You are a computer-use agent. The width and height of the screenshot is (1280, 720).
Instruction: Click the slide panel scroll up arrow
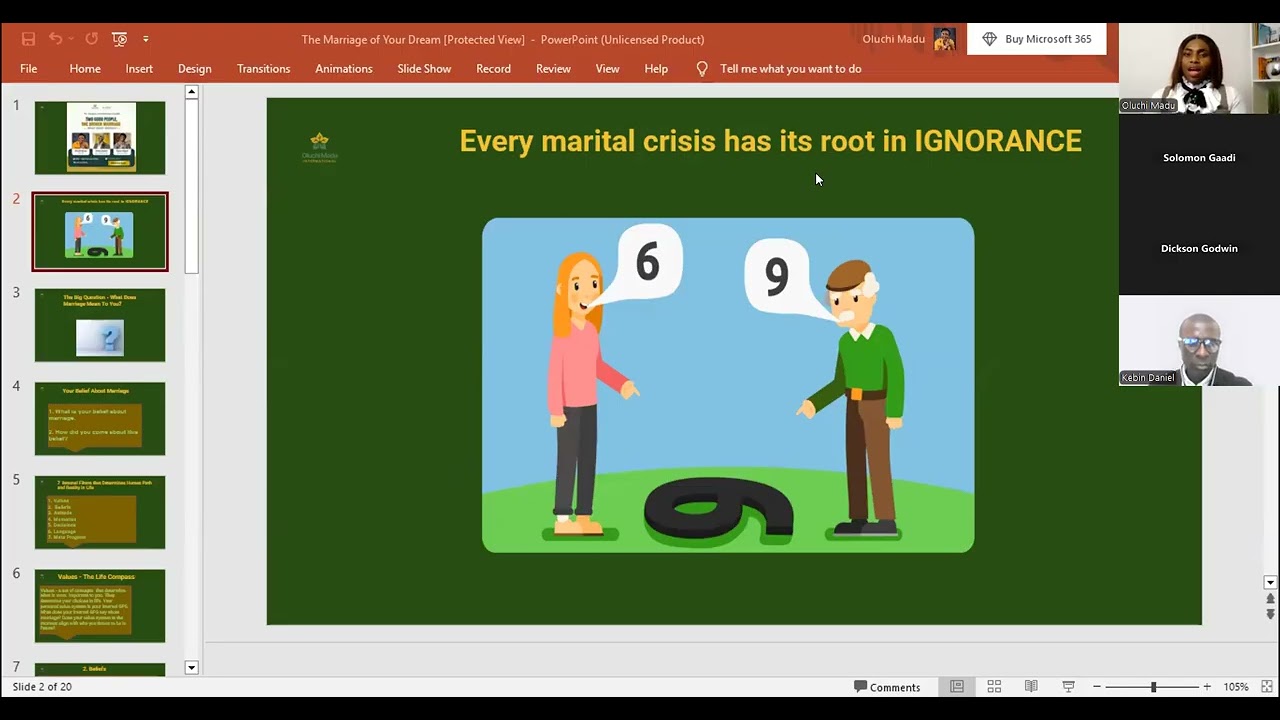192,92
